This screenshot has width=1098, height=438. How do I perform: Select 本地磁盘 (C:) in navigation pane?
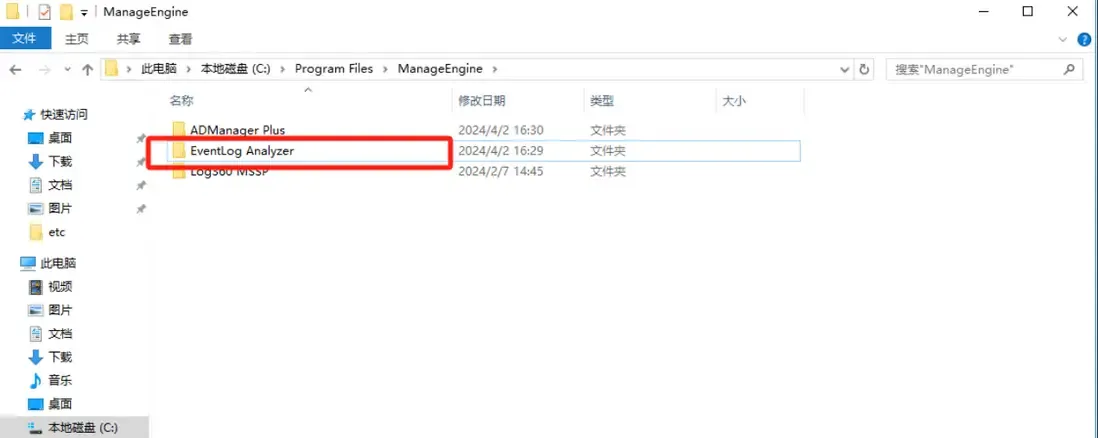click(74, 427)
